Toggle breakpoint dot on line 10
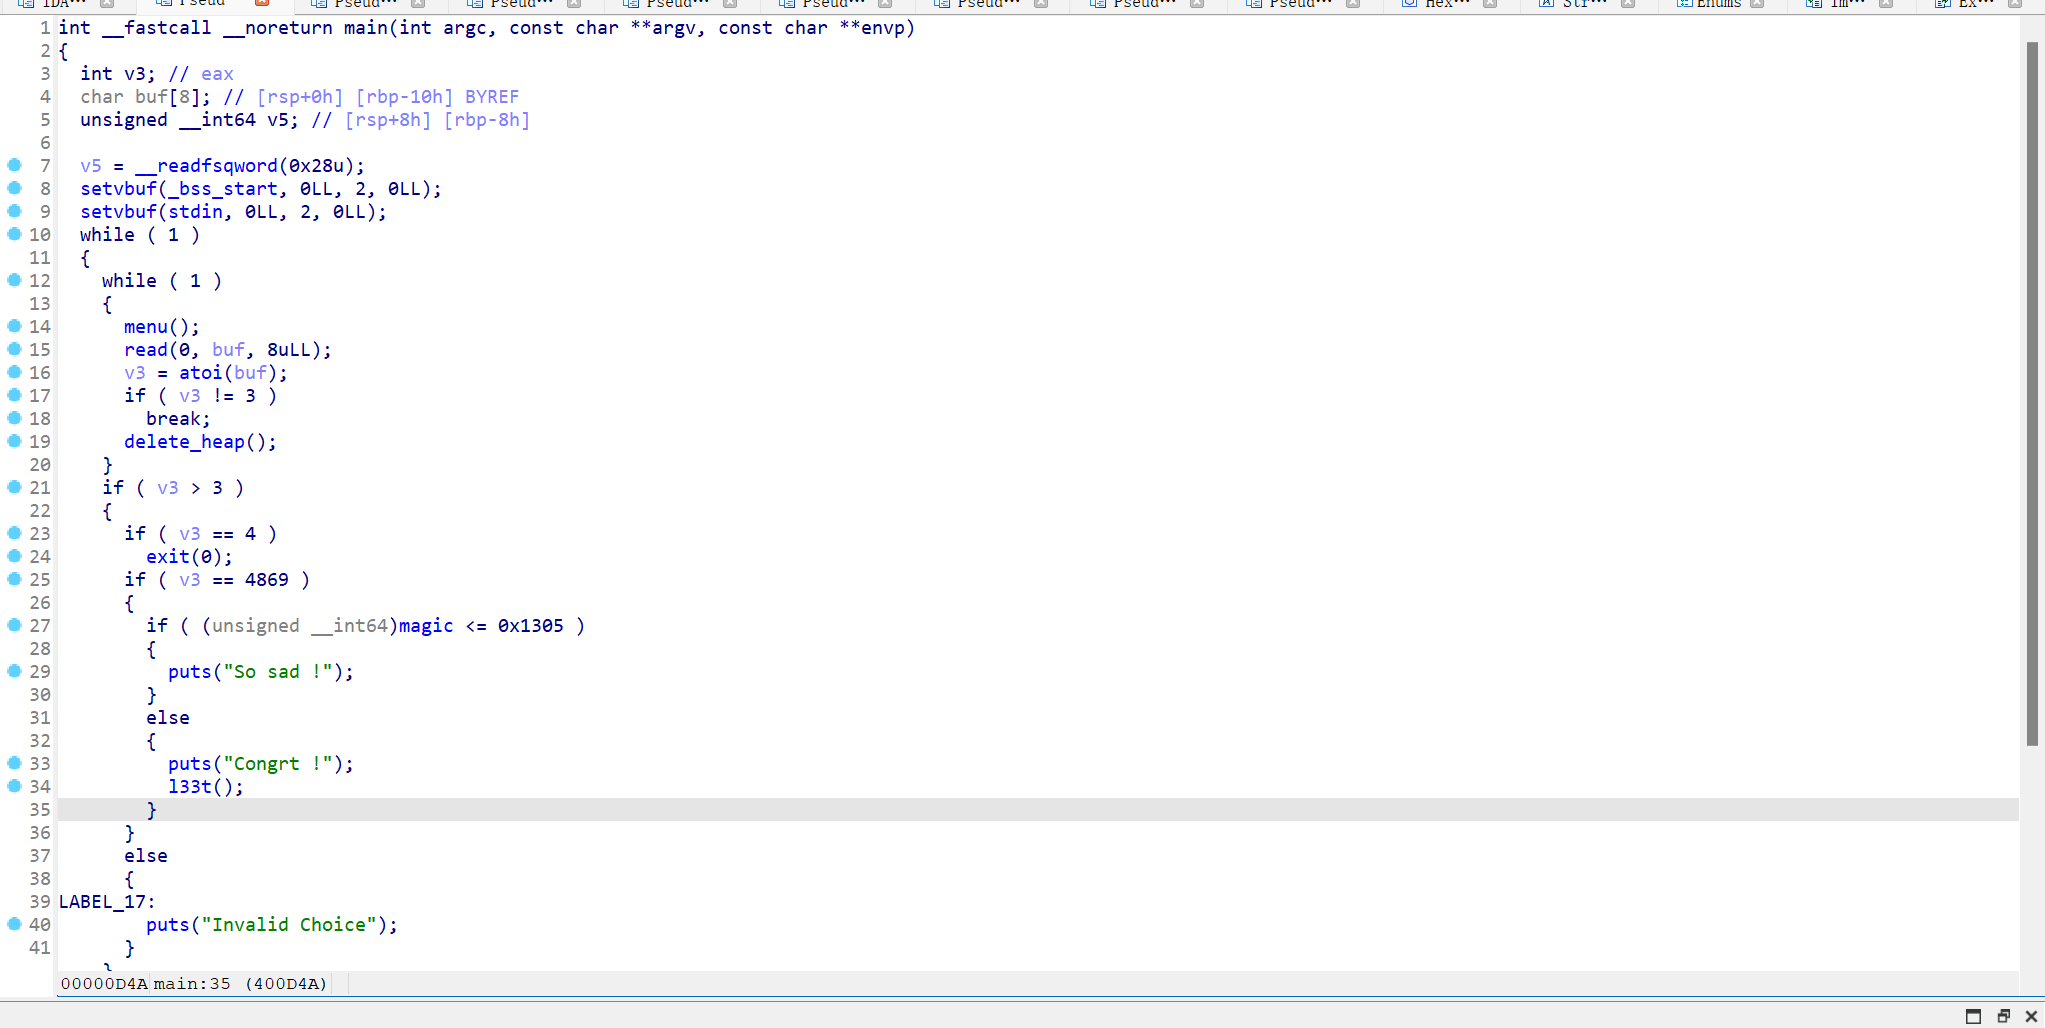The width and height of the screenshot is (2045, 1028). [x=14, y=234]
